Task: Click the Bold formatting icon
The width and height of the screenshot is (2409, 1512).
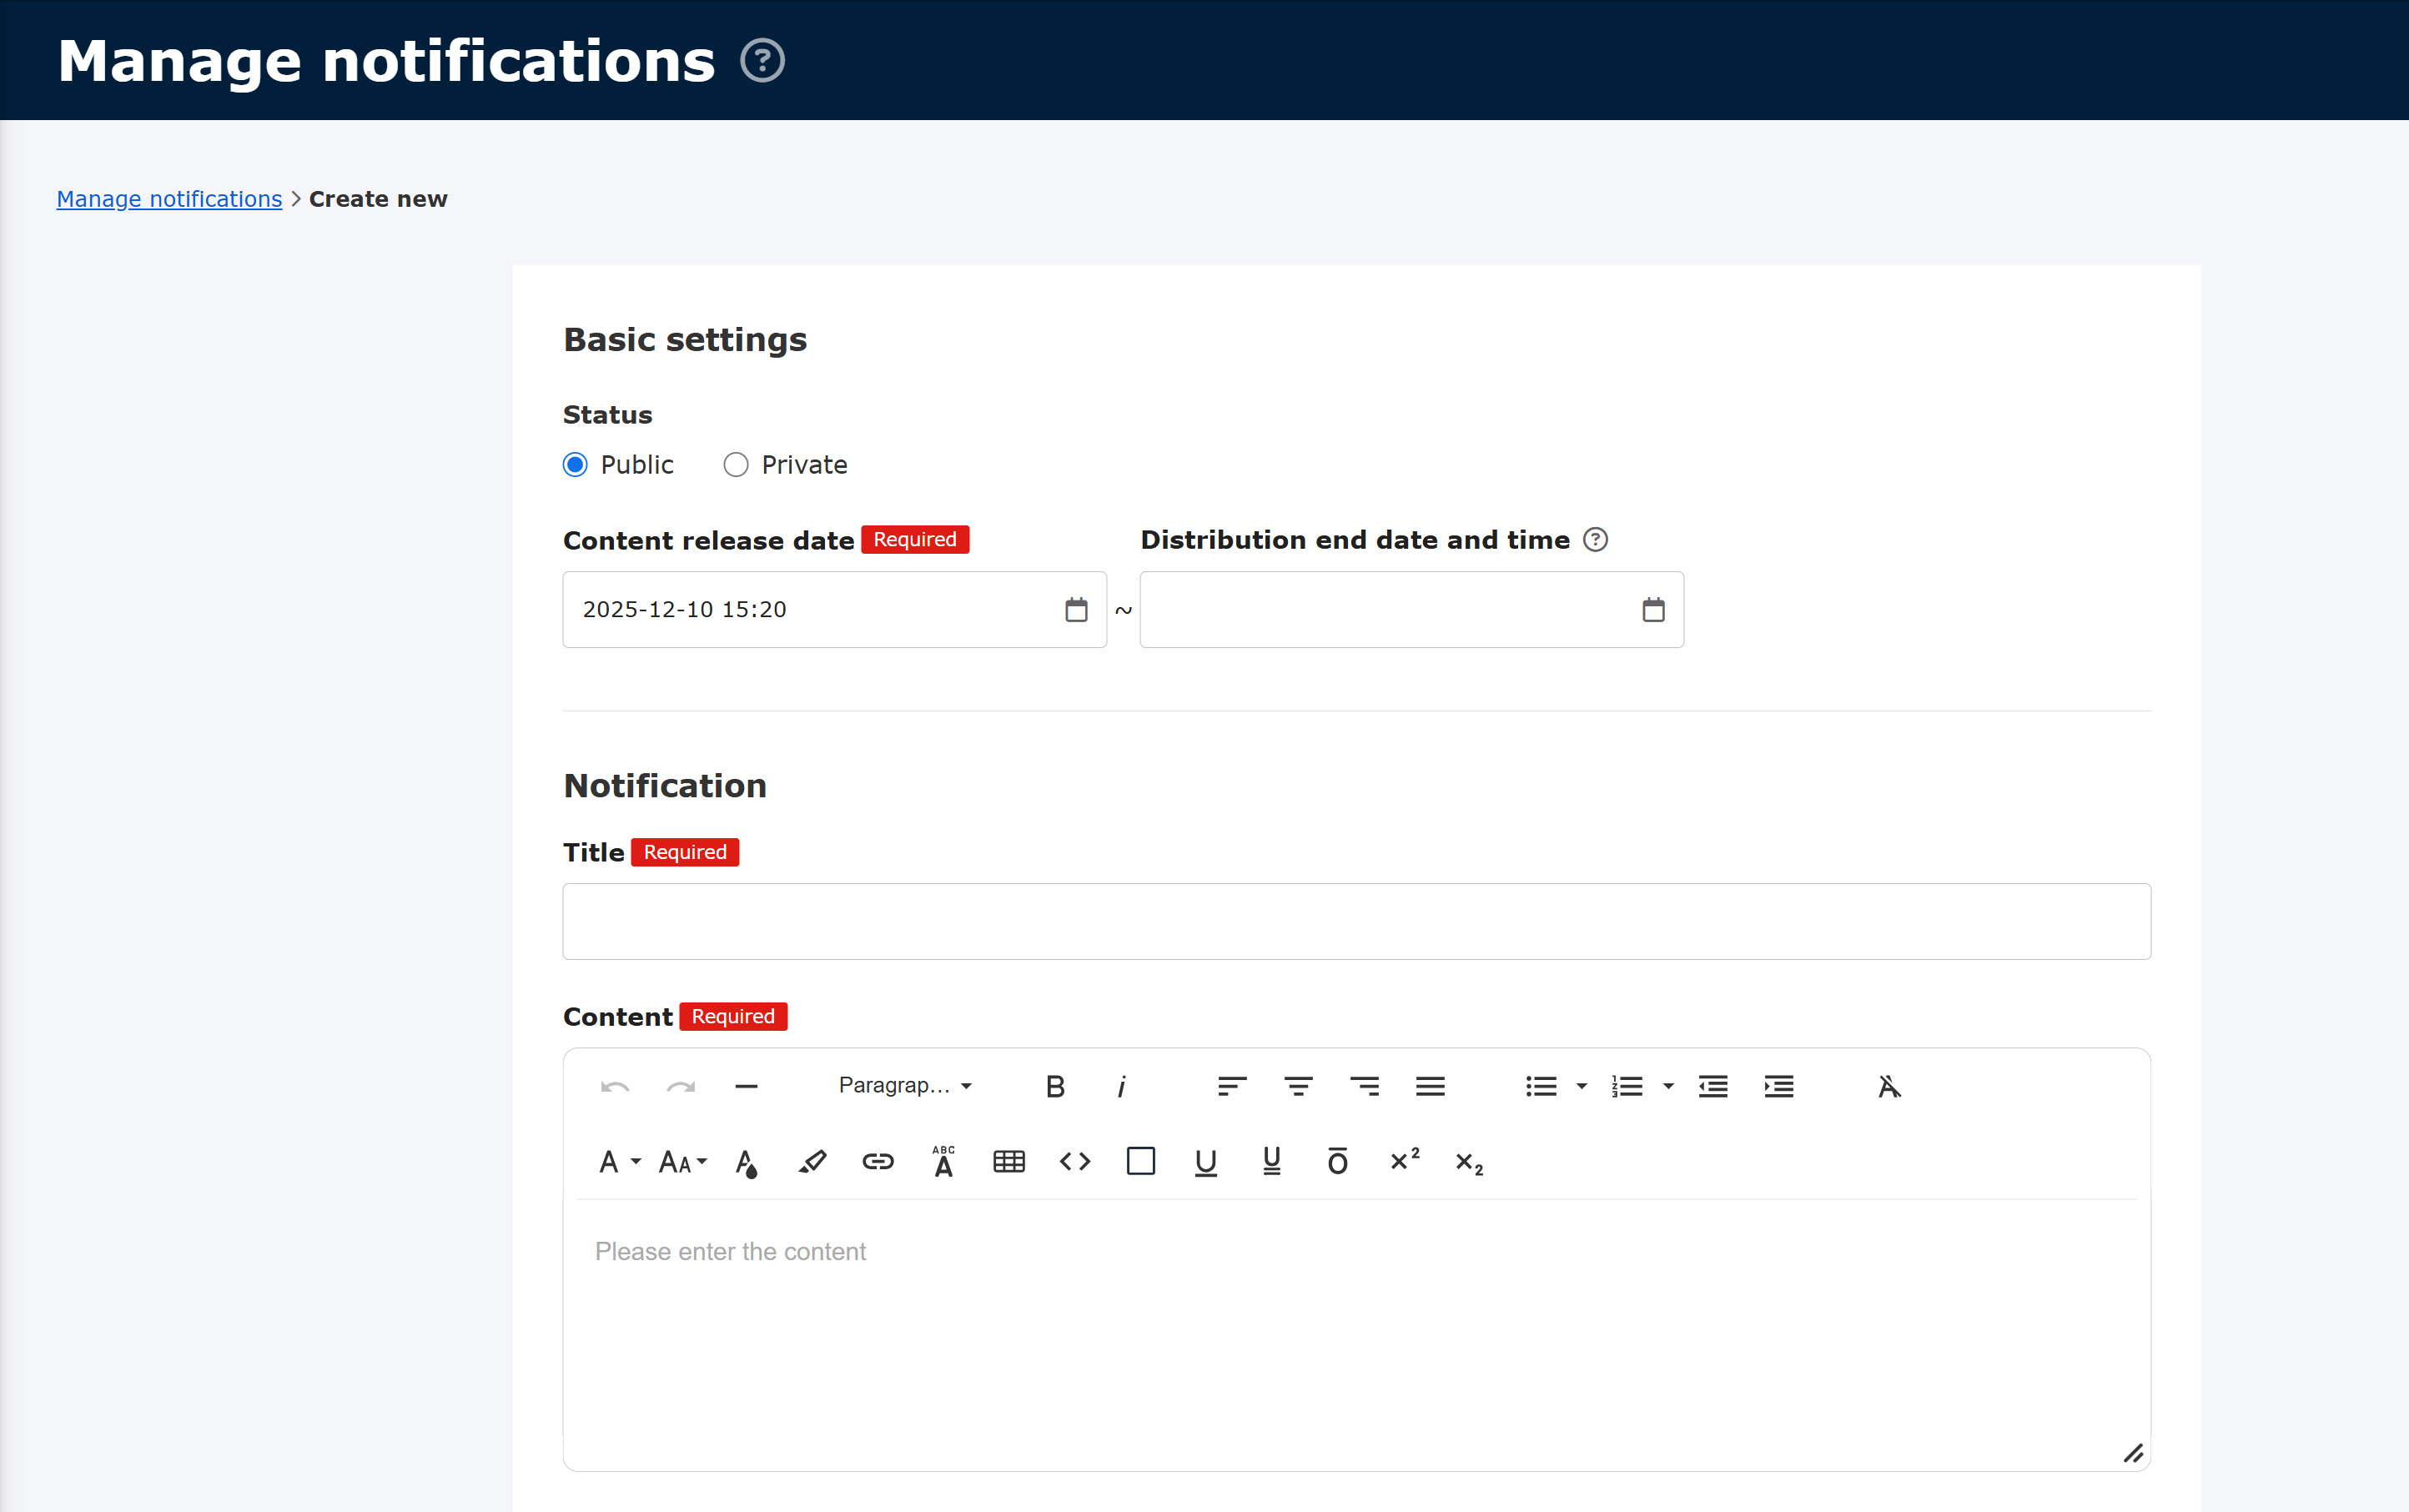Action: point(1055,1086)
